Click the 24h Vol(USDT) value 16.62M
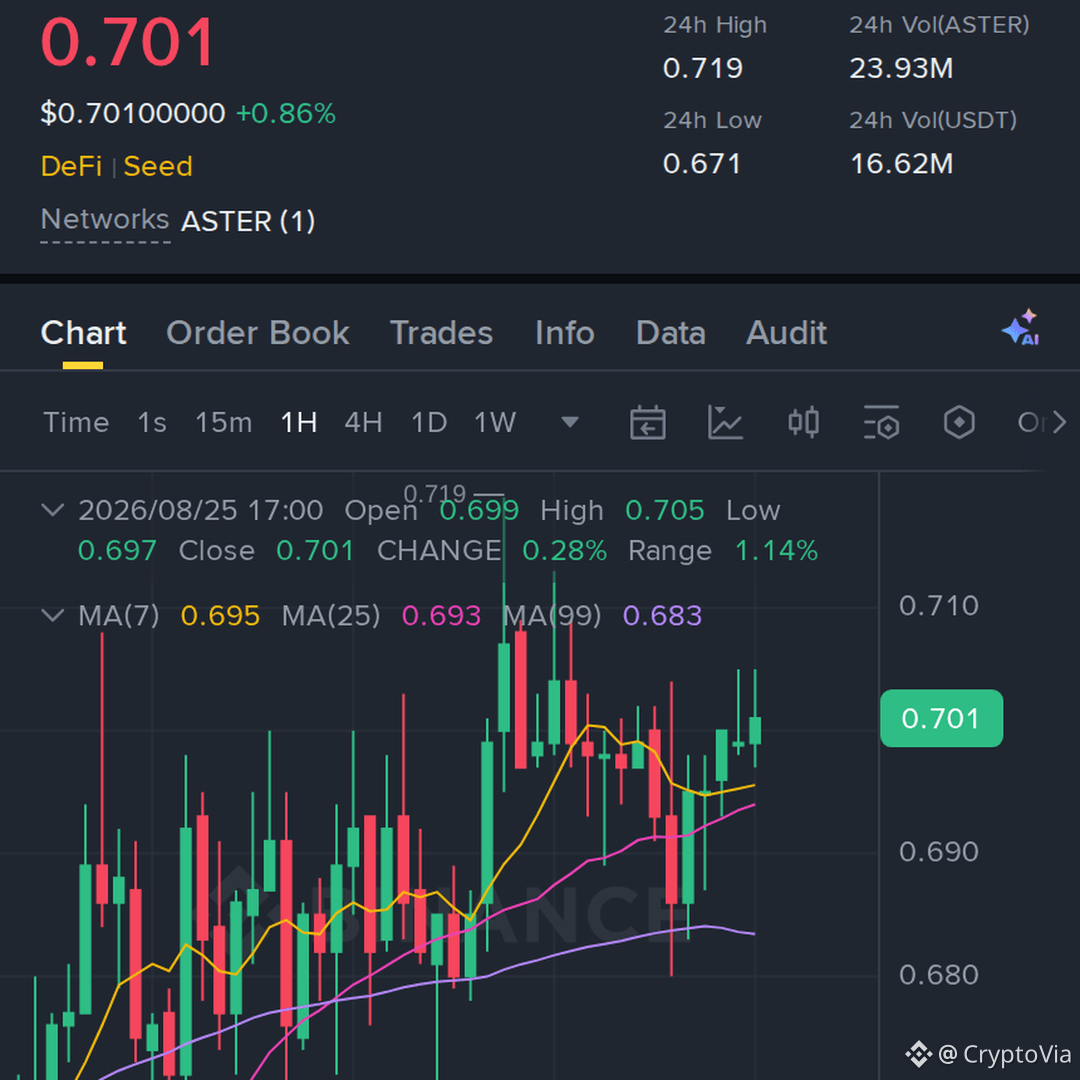This screenshot has width=1080, height=1080. [x=902, y=164]
